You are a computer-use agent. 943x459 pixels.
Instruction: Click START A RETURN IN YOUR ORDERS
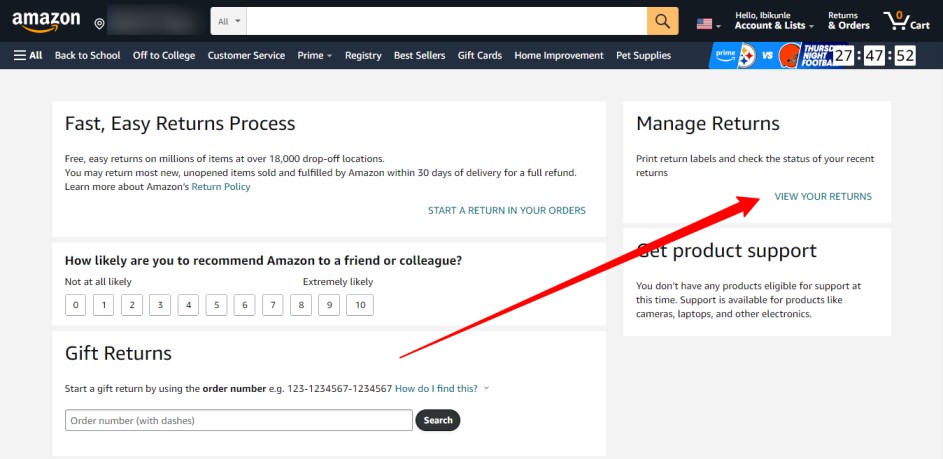click(x=506, y=211)
